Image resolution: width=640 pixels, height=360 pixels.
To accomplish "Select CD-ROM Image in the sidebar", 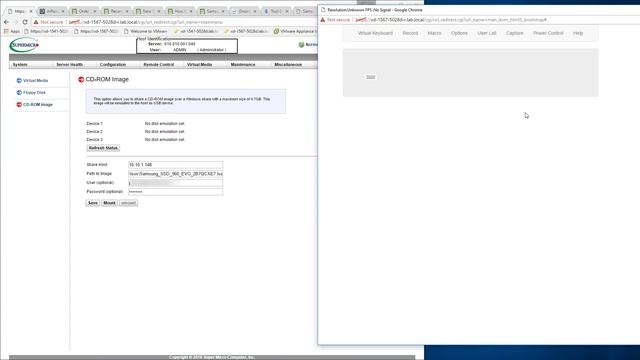I will (x=38, y=104).
